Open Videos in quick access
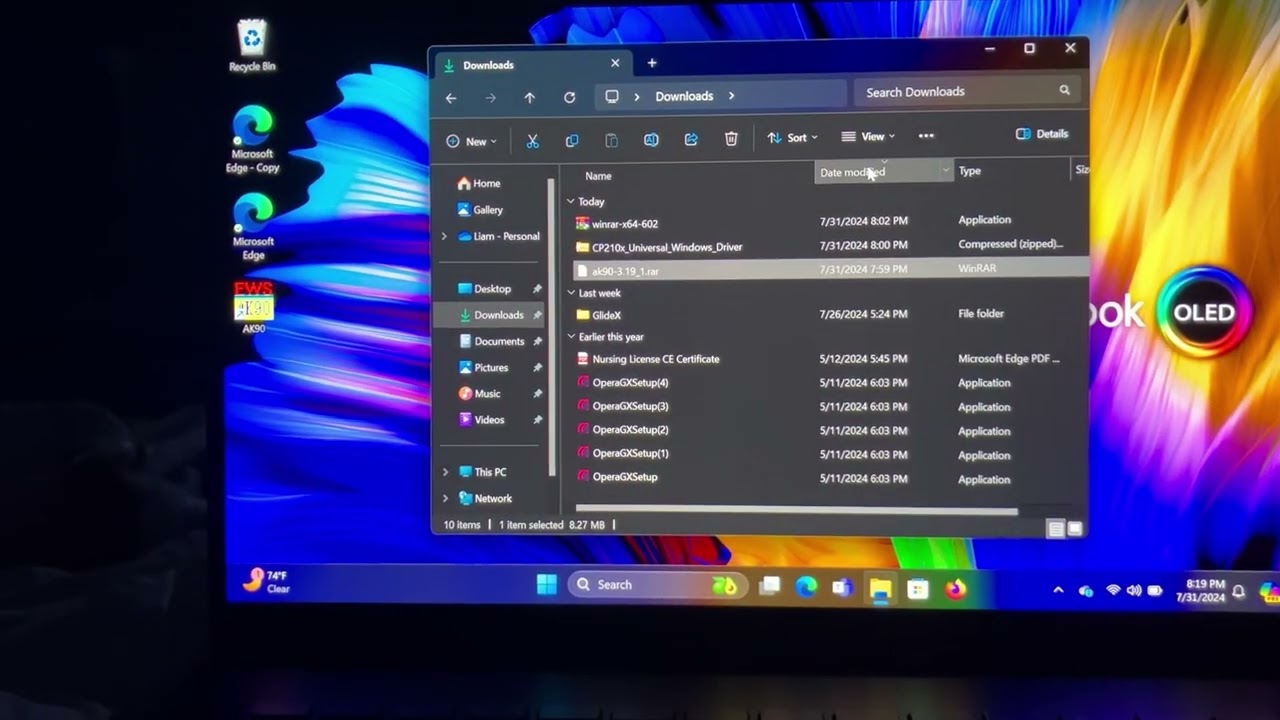Viewport: 1280px width, 720px height. 481,420
